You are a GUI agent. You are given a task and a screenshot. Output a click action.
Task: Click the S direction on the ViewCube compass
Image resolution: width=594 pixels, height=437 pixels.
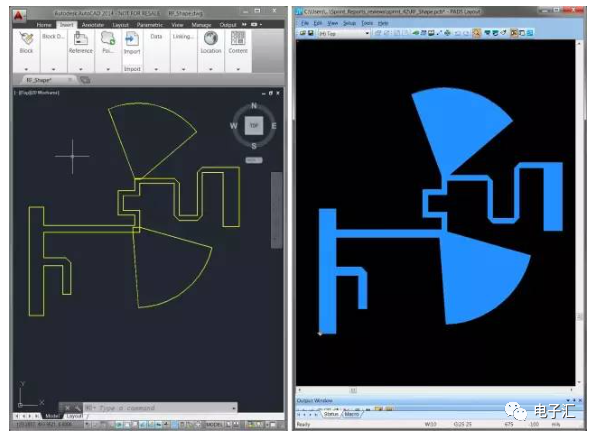(254, 146)
